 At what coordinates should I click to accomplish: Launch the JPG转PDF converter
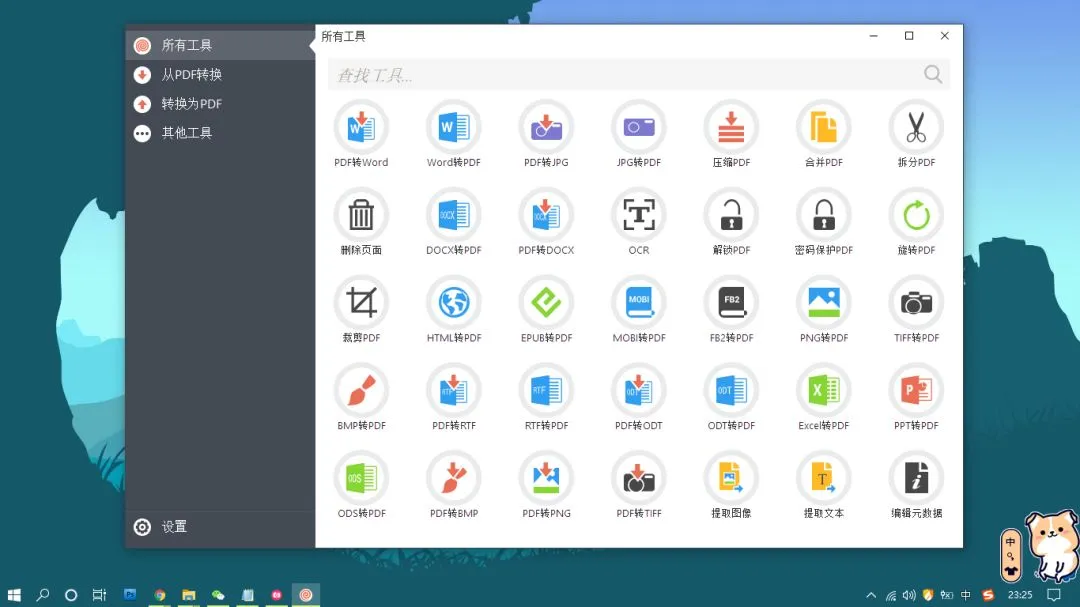(x=638, y=135)
